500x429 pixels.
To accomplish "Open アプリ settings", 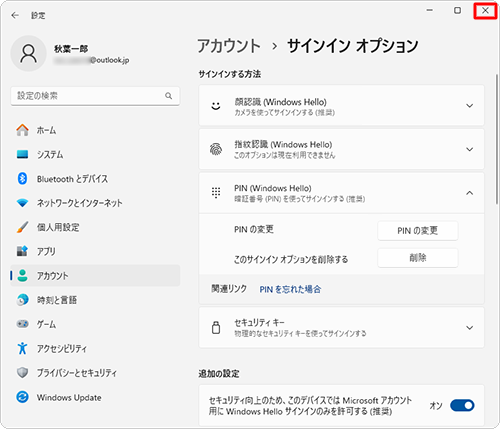I will (x=95, y=251).
